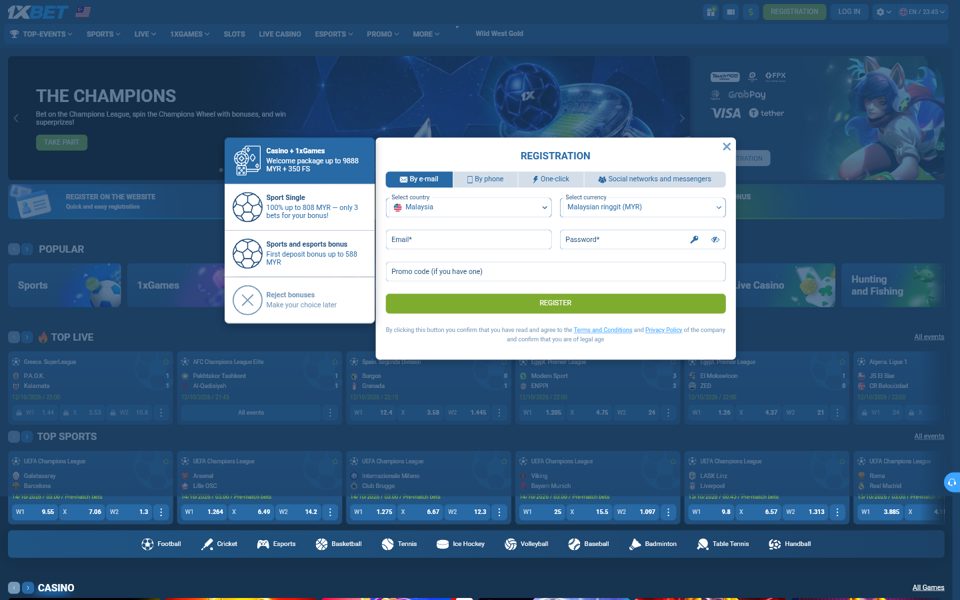Click the key icon in the Password field
960x600 pixels.
click(x=694, y=239)
